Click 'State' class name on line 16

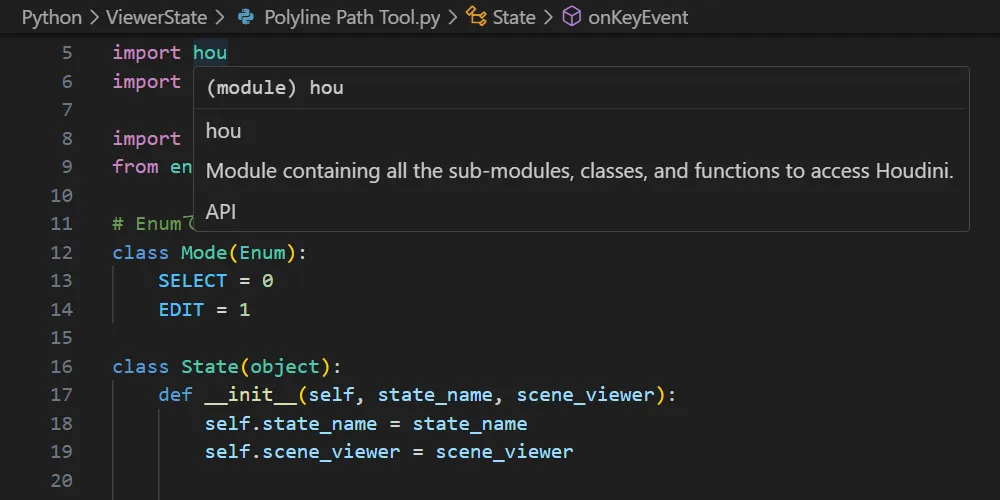click(210, 367)
